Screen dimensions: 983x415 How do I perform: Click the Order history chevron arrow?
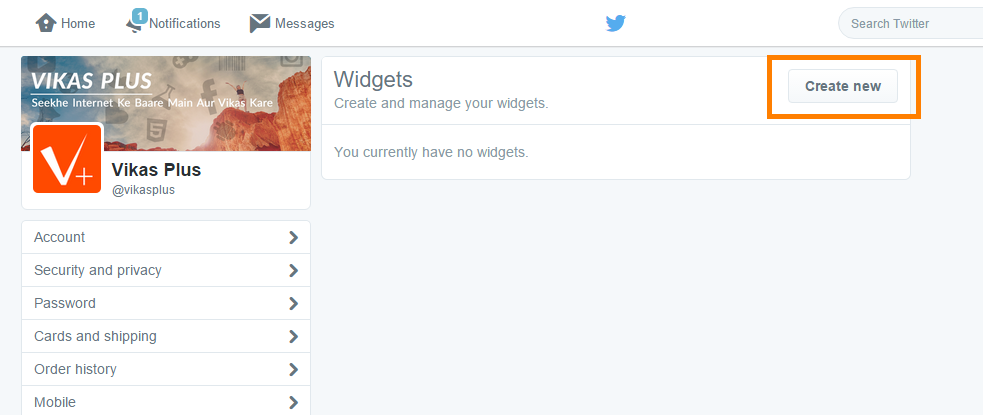click(x=293, y=369)
